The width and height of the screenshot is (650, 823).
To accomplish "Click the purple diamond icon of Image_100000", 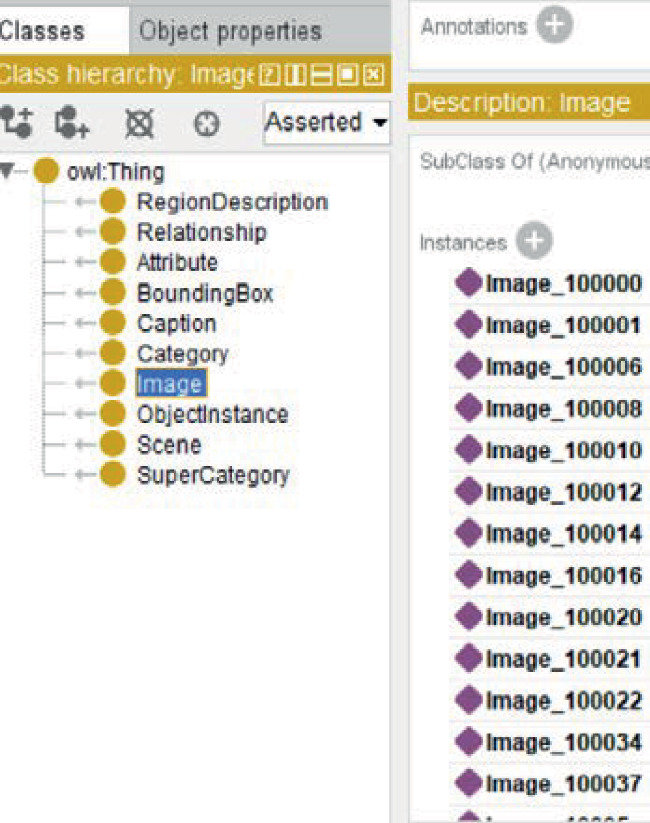I will pyautogui.click(x=468, y=282).
